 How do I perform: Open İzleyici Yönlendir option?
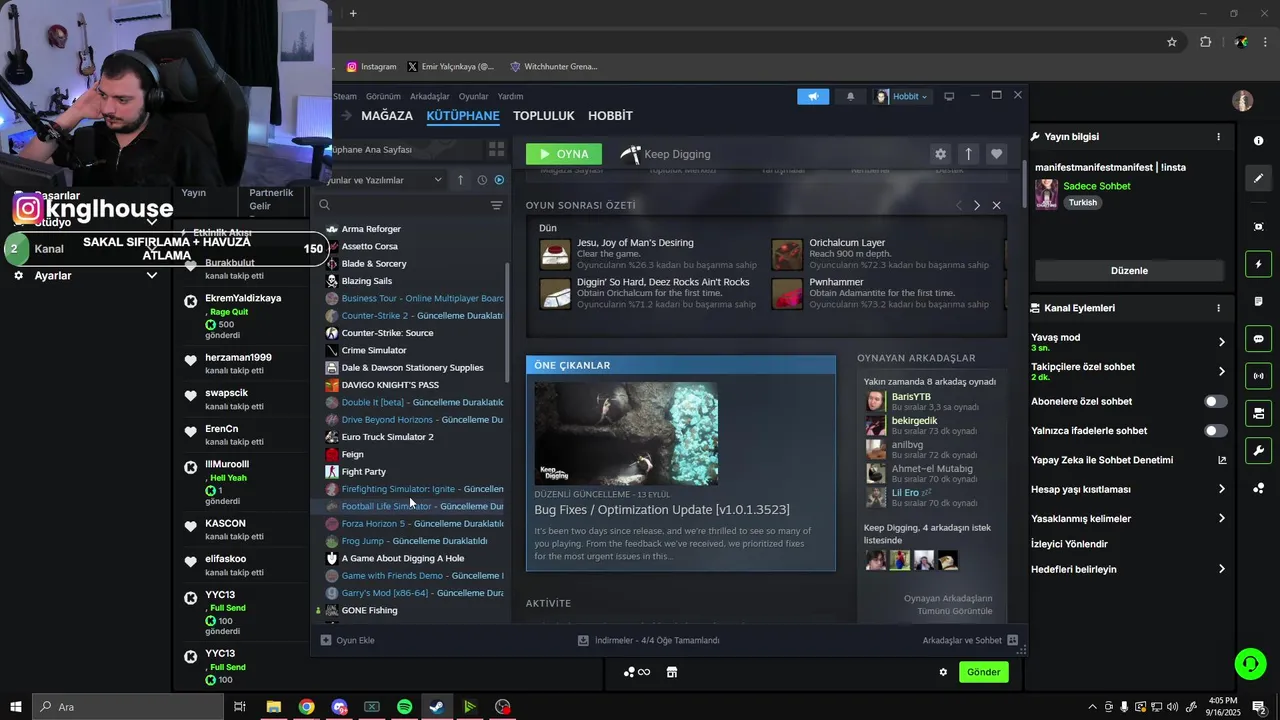(x=1070, y=544)
